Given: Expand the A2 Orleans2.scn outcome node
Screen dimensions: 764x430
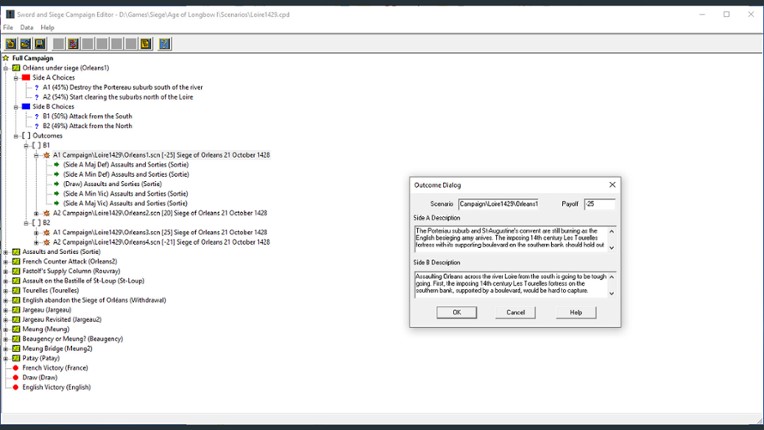Looking at the screenshot, I should [36, 213].
